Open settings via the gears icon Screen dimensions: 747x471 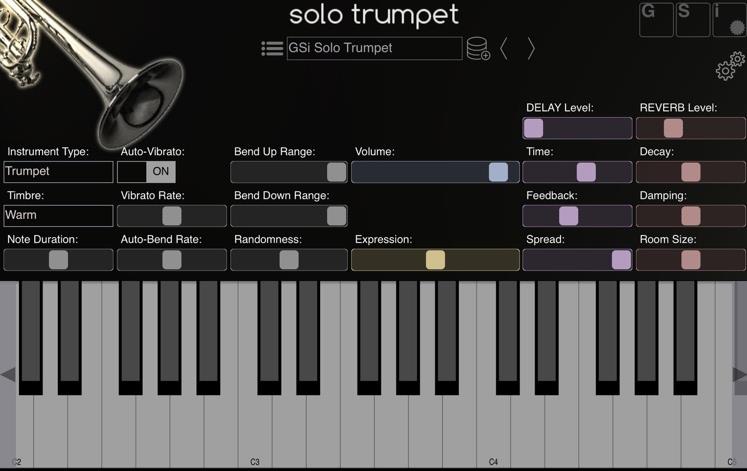point(730,66)
